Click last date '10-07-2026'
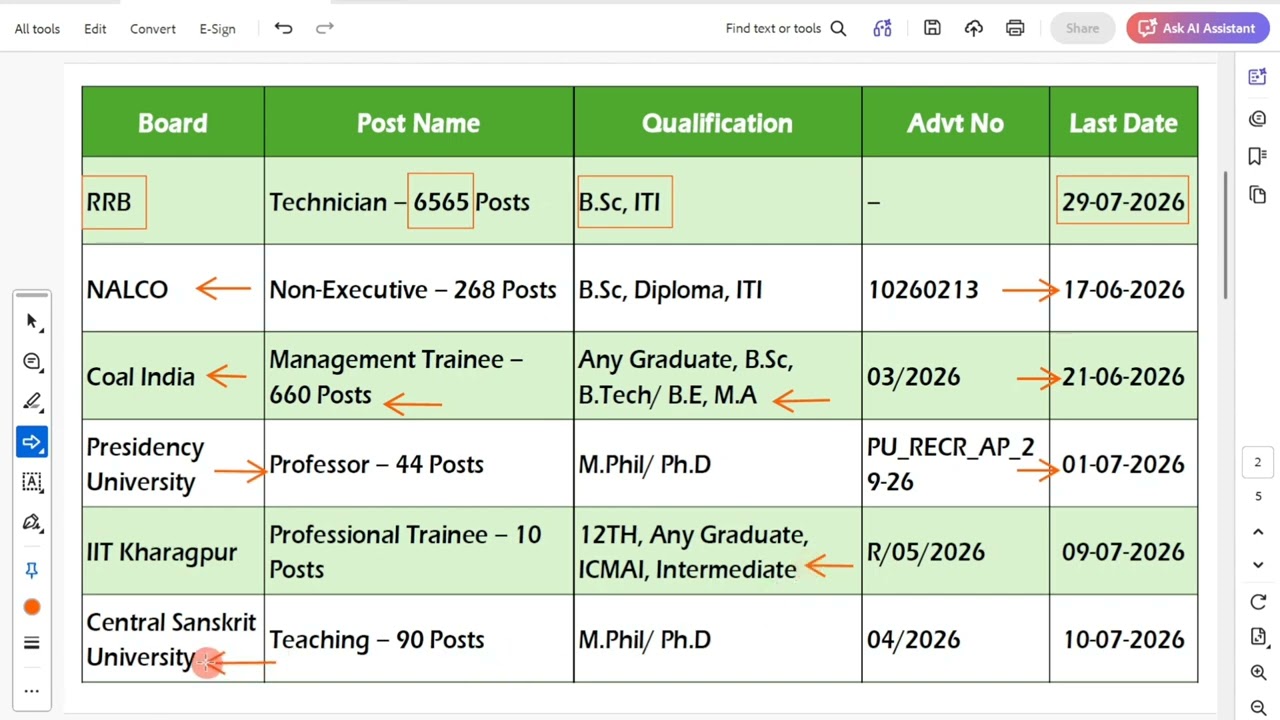Image resolution: width=1280 pixels, height=720 pixels. coord(1123,639)
